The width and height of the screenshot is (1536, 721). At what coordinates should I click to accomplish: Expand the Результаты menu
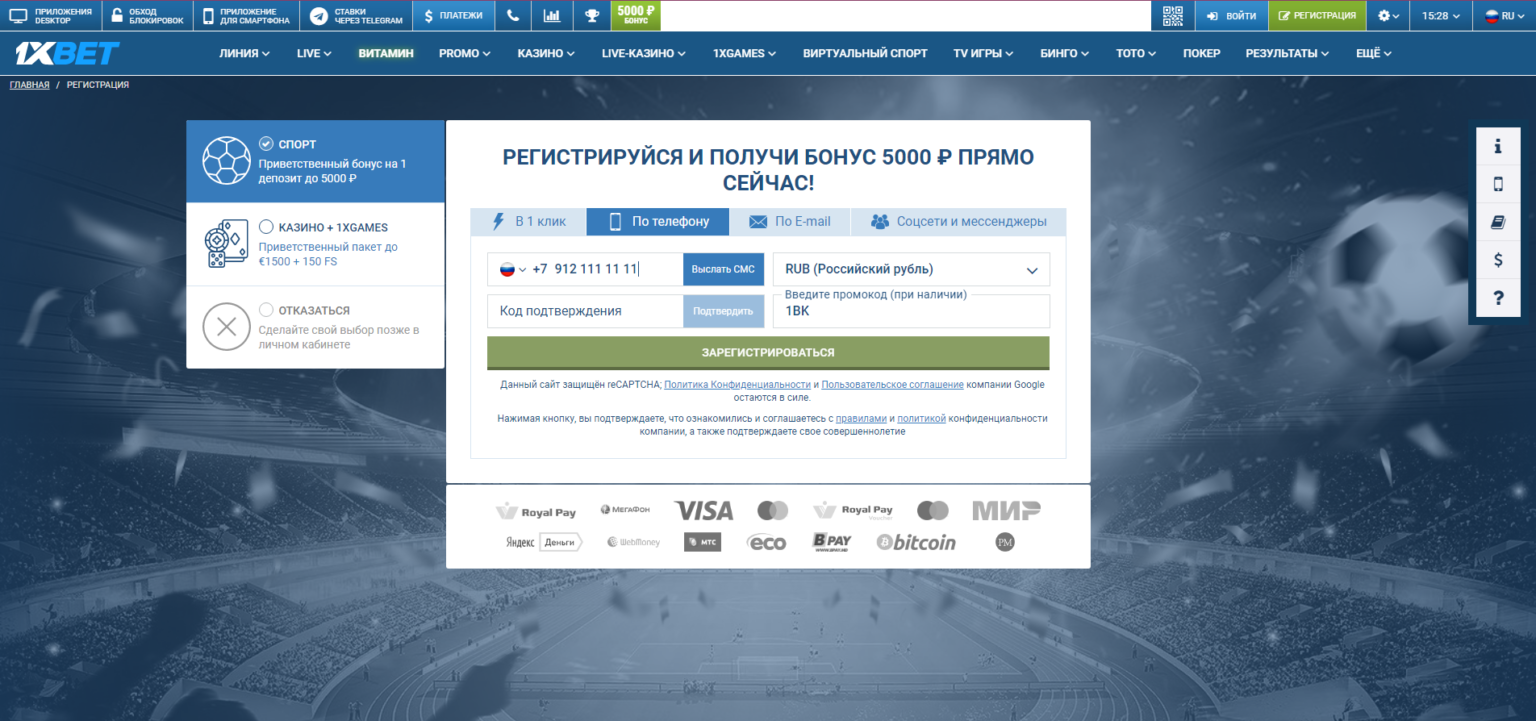(x=1287, y=53)
